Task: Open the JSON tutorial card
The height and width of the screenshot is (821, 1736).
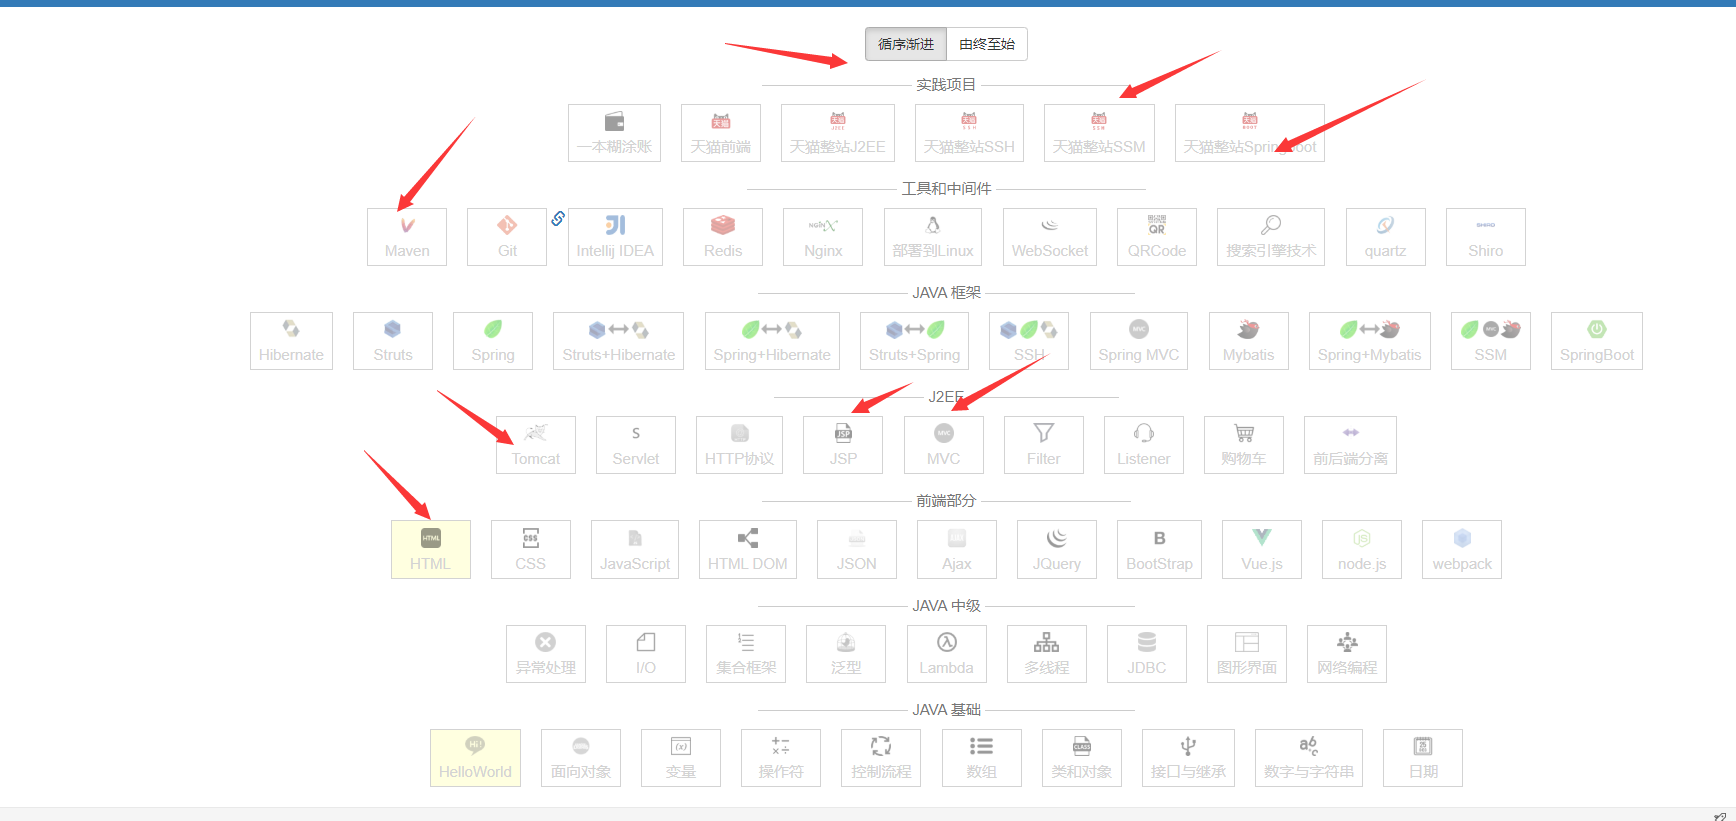Action: coord(857,549)
